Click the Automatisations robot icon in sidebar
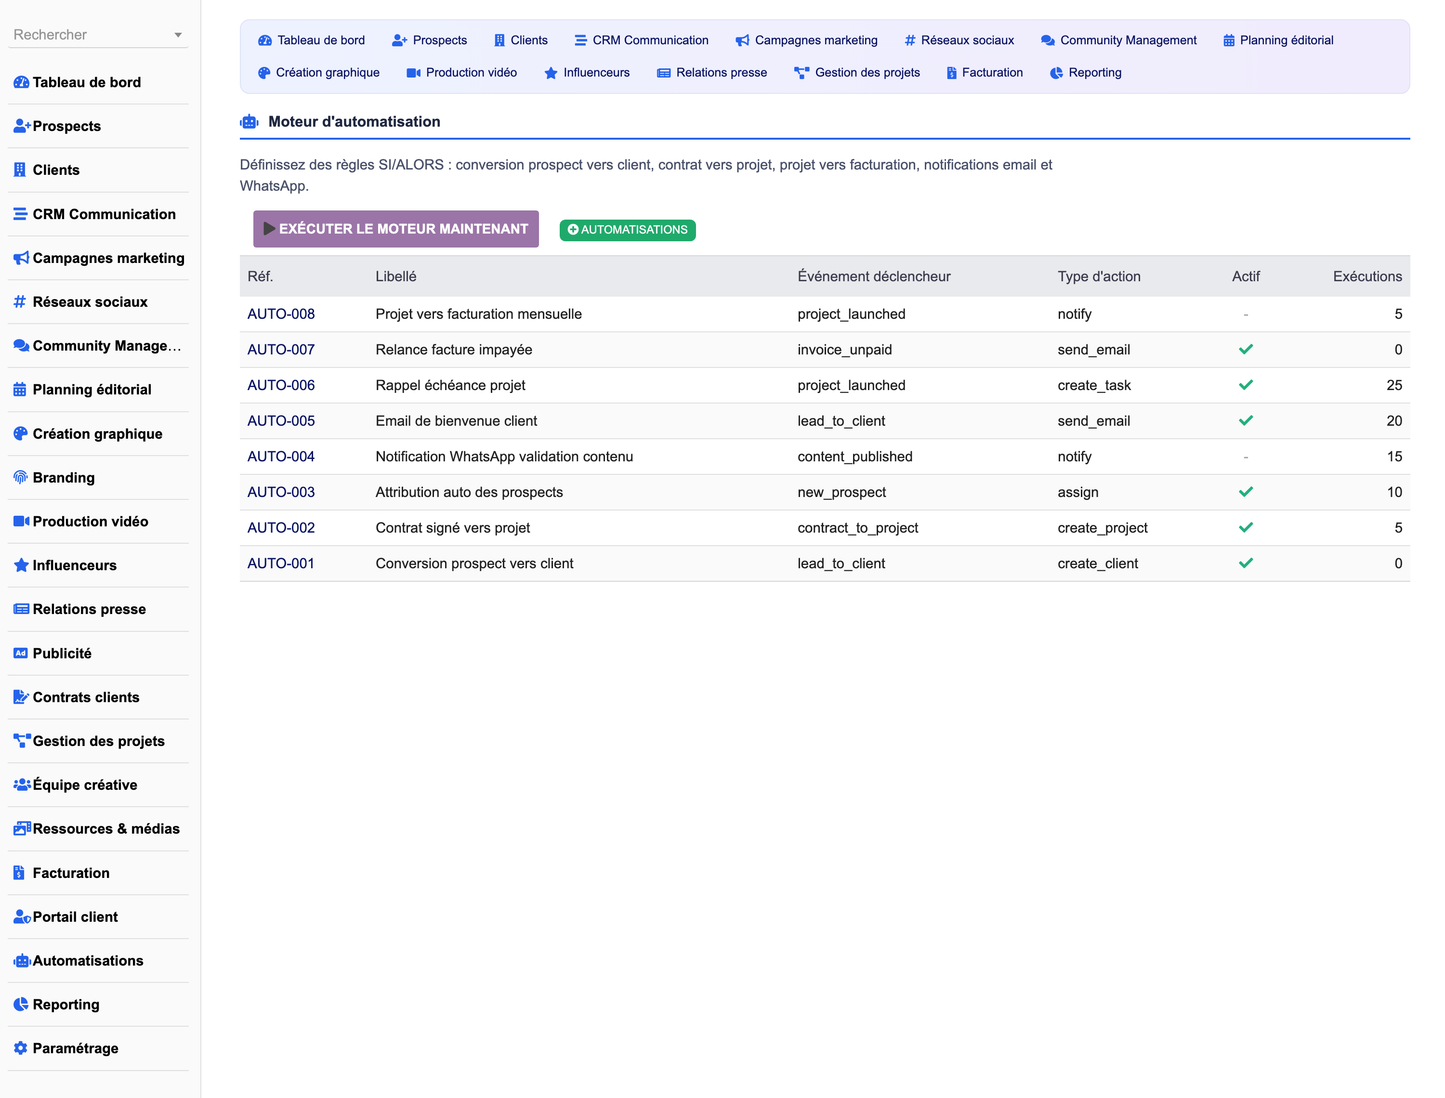Screen dimensions: 1445x1098 click(22, 961)
